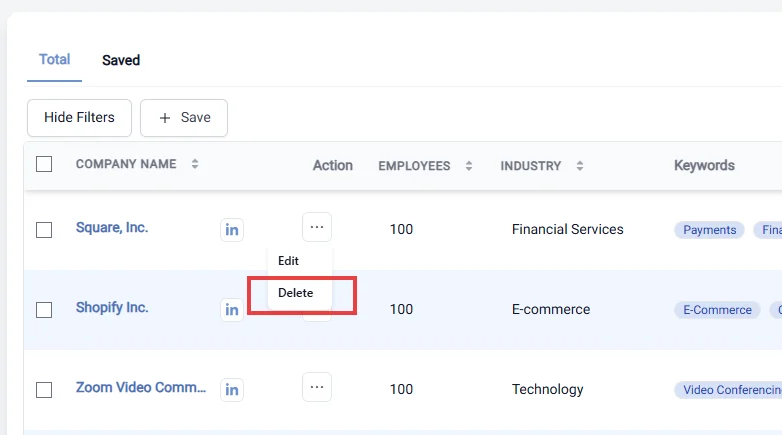Click employee count 100 in Zoom Video row
Image resolution: width=782 pixels, height=435 pixels.
point(401,389)
